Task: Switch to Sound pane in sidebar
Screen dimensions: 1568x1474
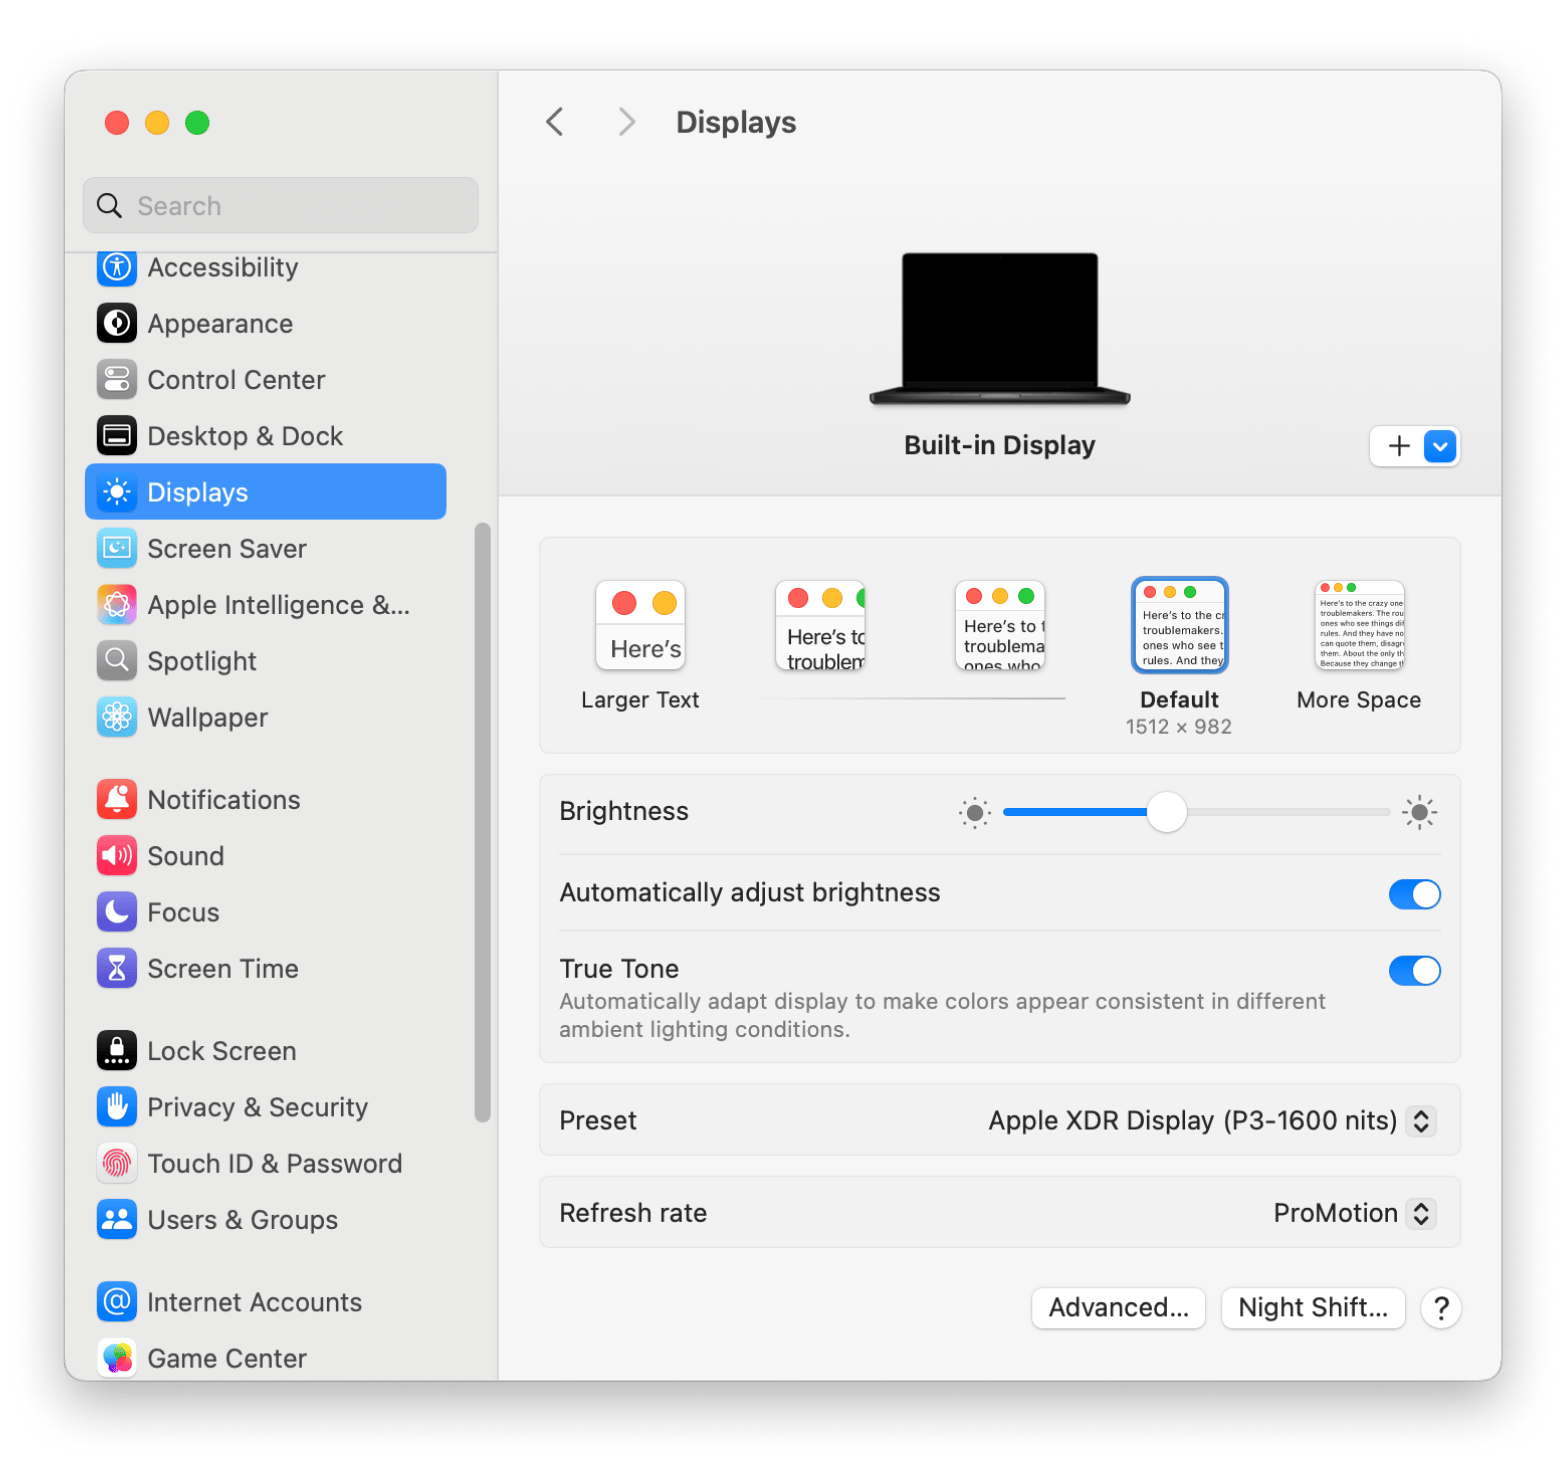Action: 266,855
